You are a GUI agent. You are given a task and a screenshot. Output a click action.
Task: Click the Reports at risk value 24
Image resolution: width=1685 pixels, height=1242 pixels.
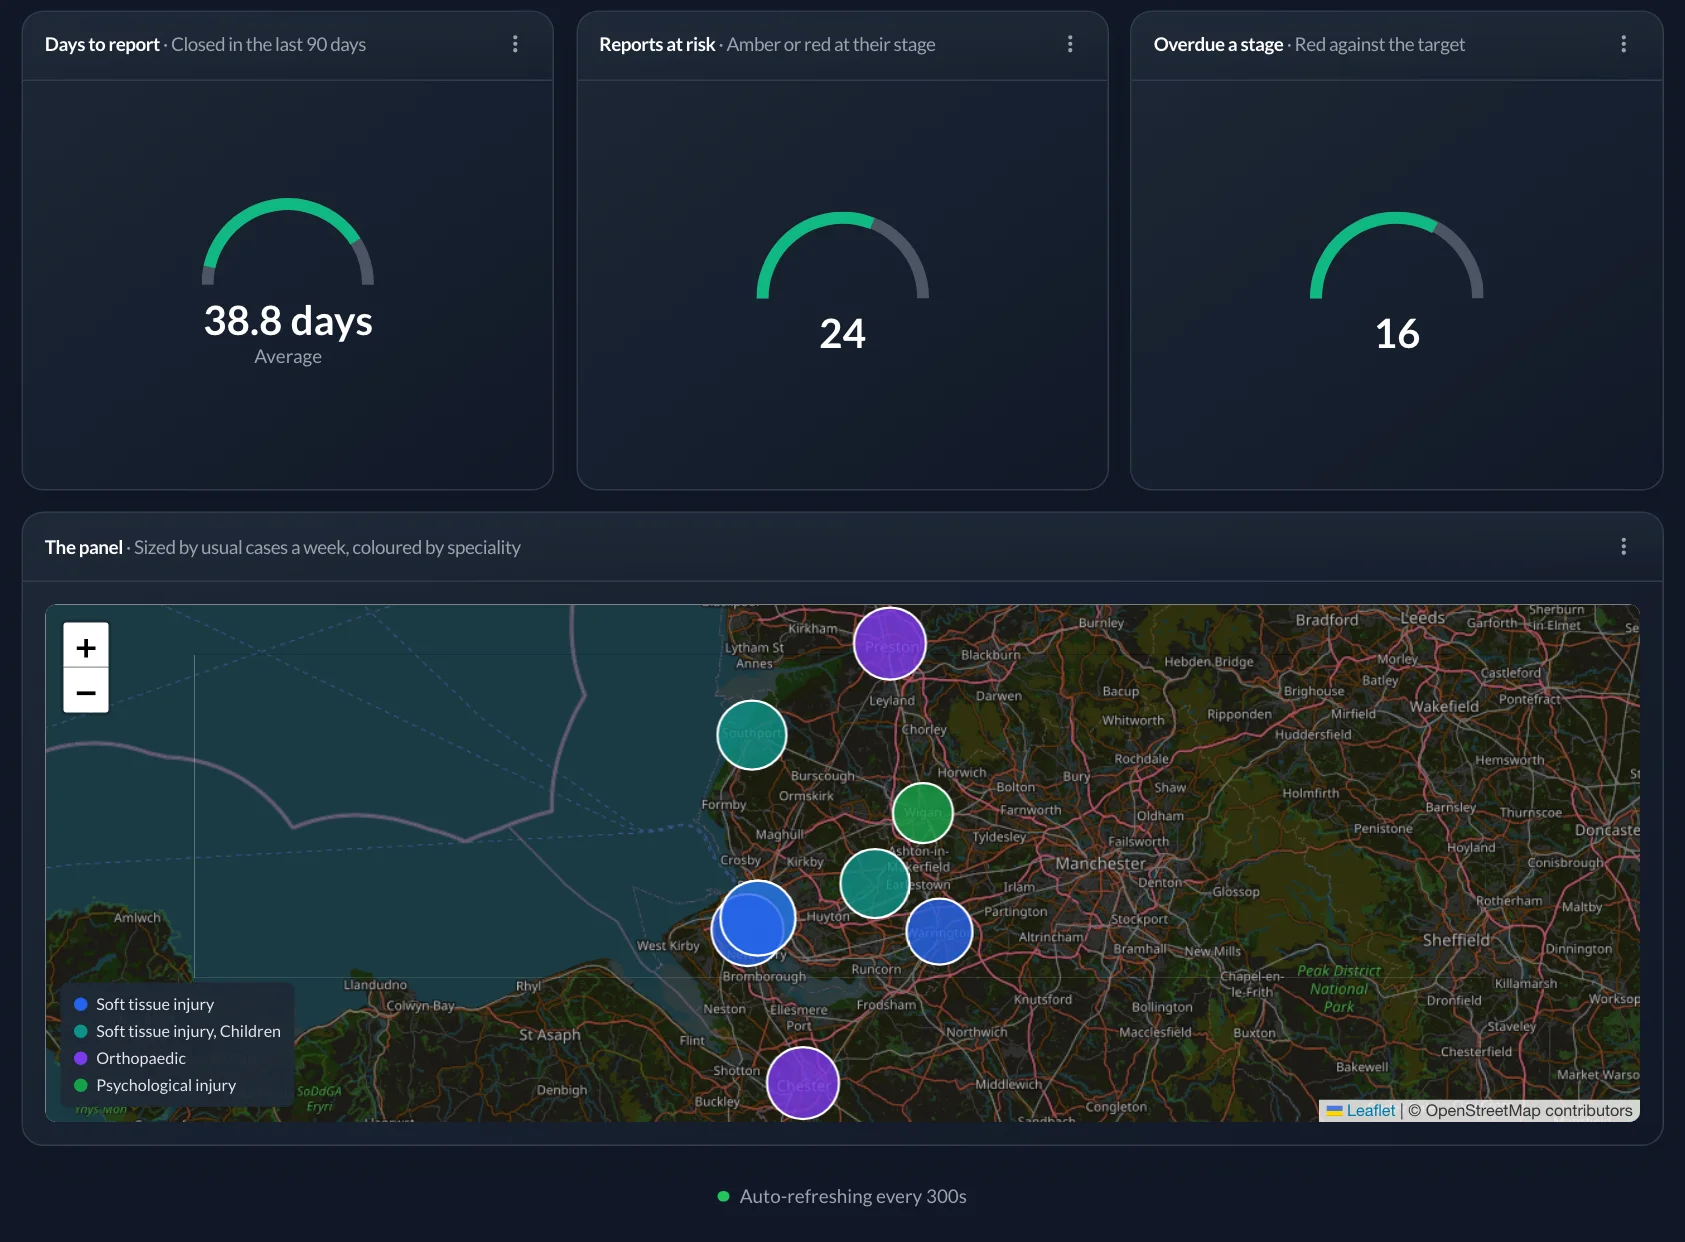(x=842, y=334)
